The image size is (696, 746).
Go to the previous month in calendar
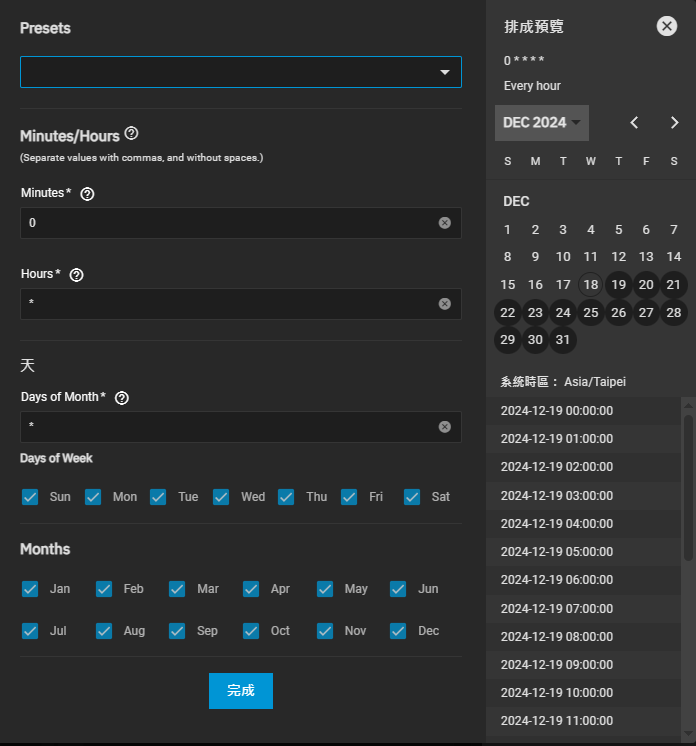634,123
